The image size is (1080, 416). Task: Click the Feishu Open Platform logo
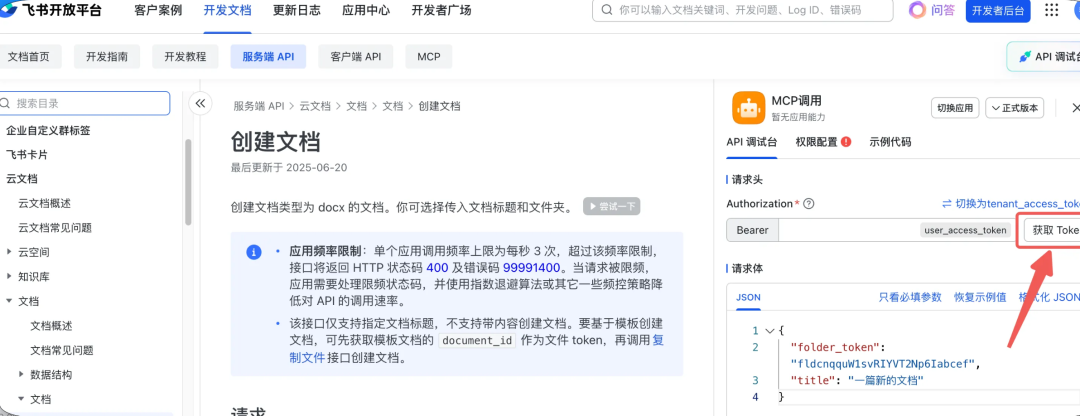(52, 10)
